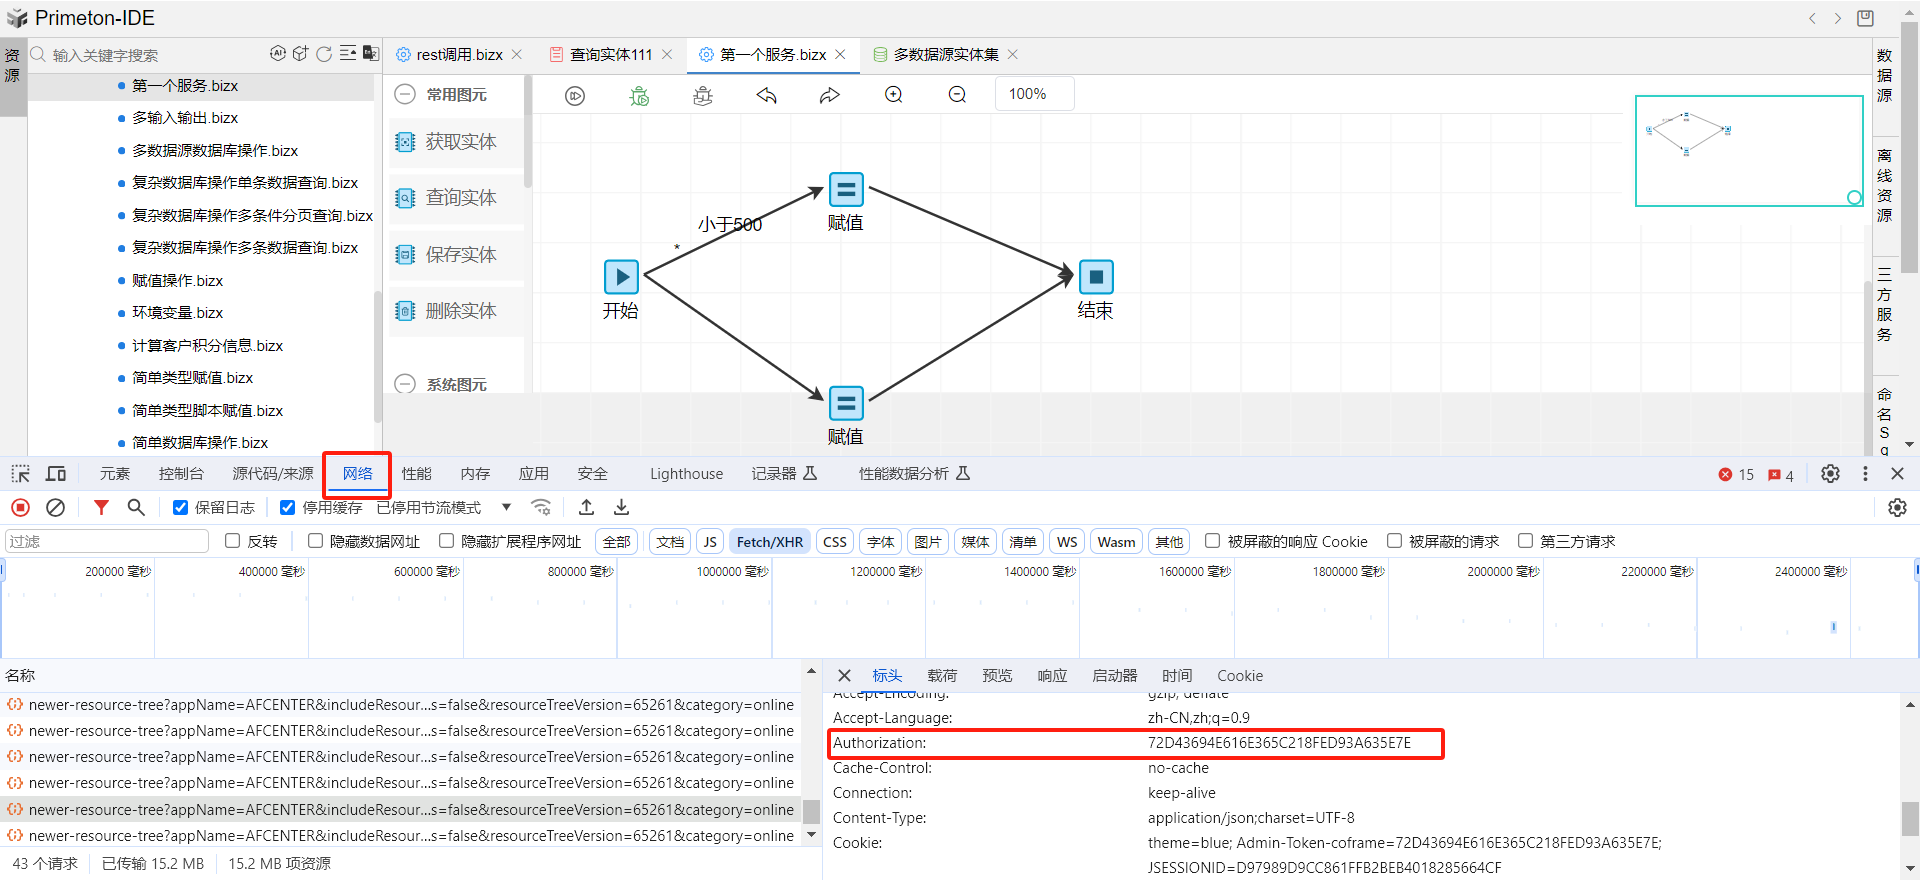This screenshot has height=880, width=1920.
Task: Zoom out on the flow canvas
Action: point(957,95)
